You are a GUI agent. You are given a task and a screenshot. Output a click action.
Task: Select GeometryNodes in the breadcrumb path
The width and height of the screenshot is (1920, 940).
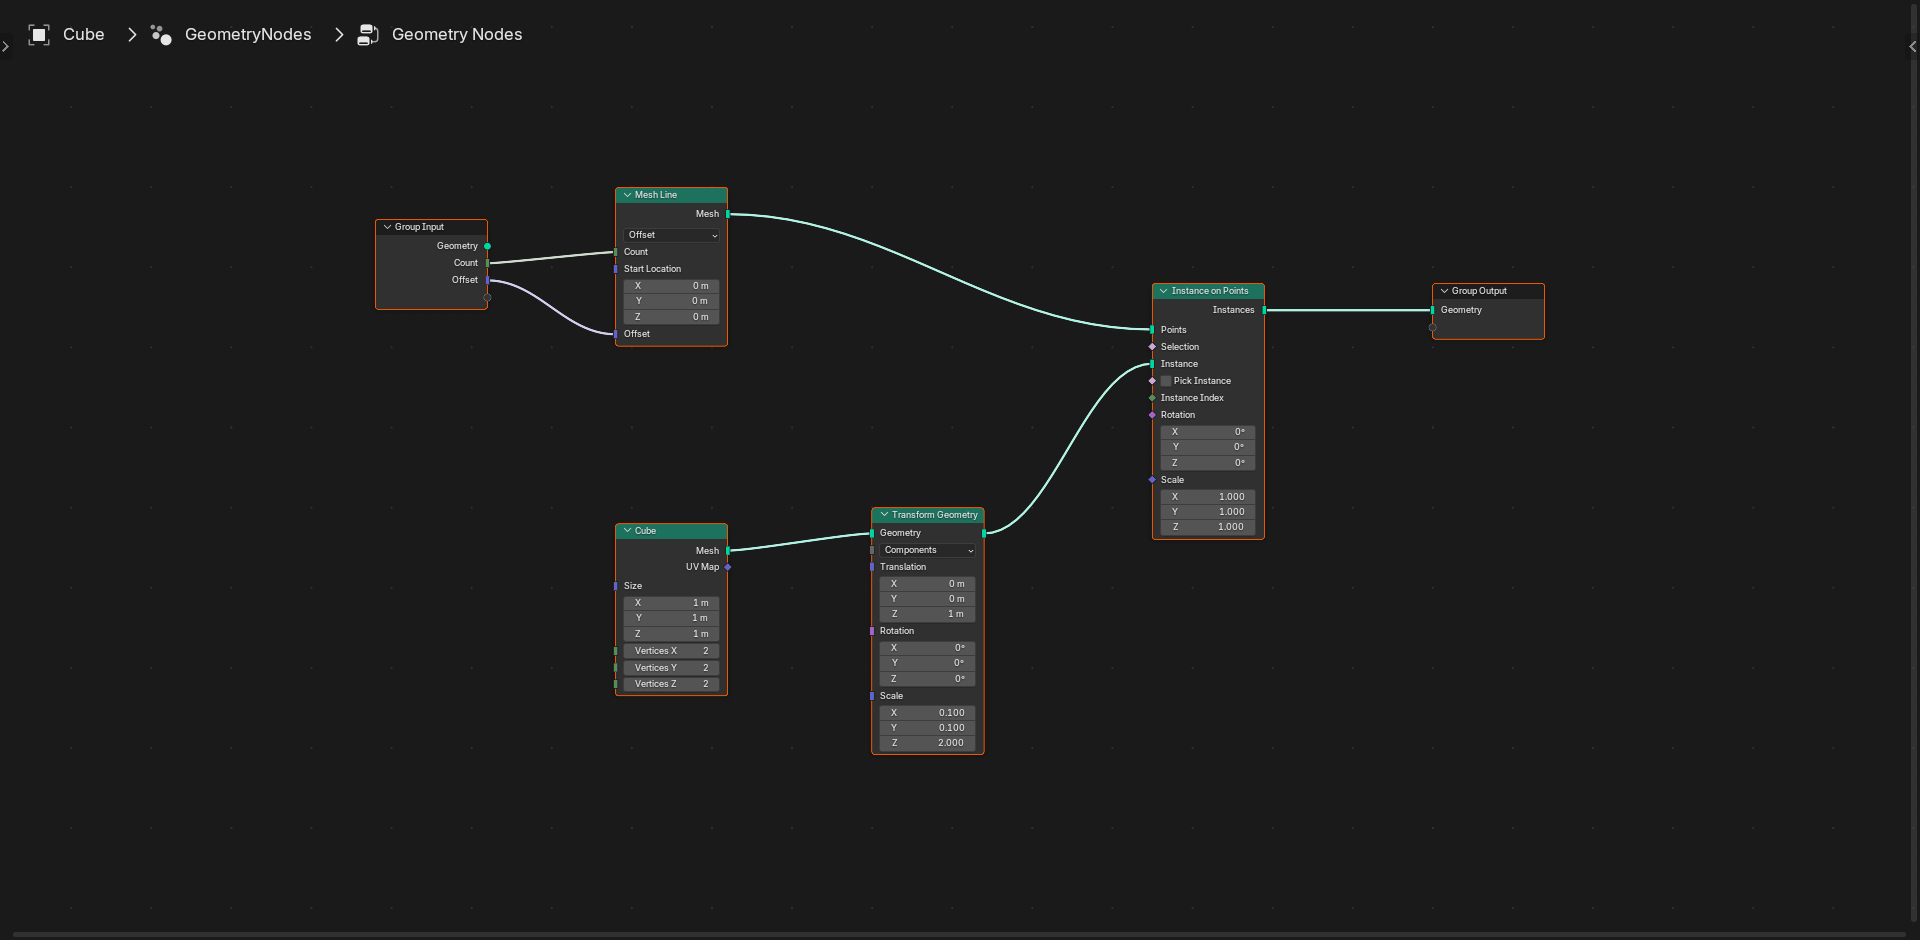[248, 35]
